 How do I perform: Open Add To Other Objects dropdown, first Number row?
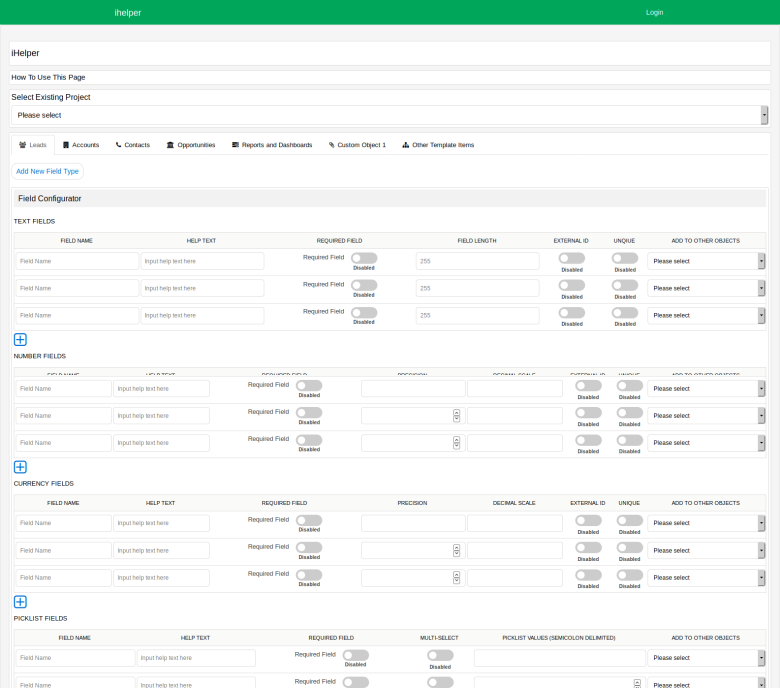(706, 389)
